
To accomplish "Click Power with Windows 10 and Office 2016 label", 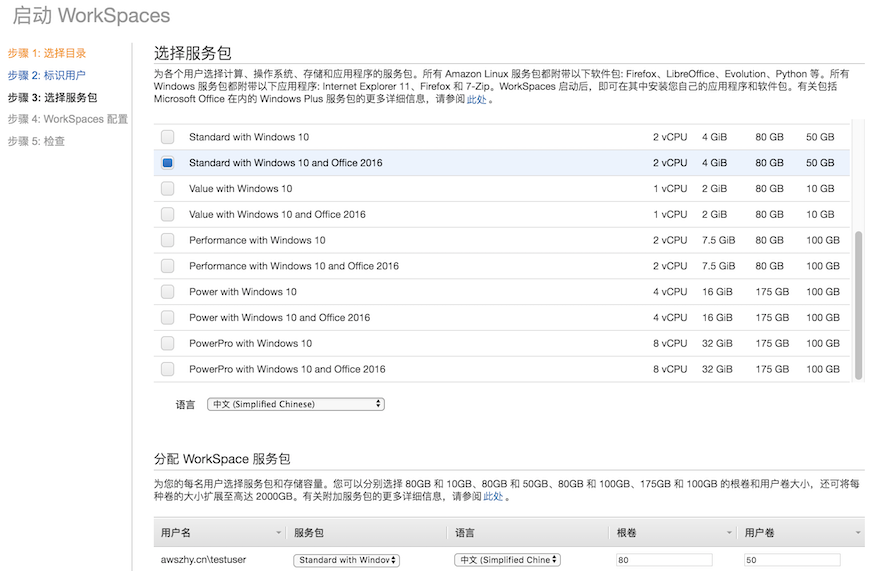I will [x=279, y=318].
